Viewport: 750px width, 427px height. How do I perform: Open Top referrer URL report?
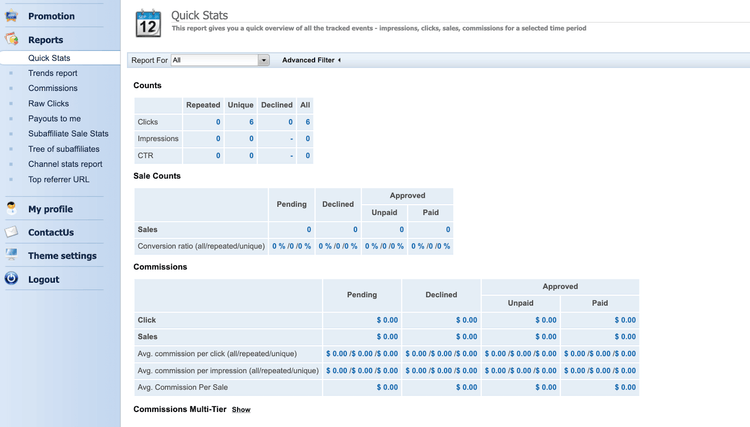click(58, 179)
